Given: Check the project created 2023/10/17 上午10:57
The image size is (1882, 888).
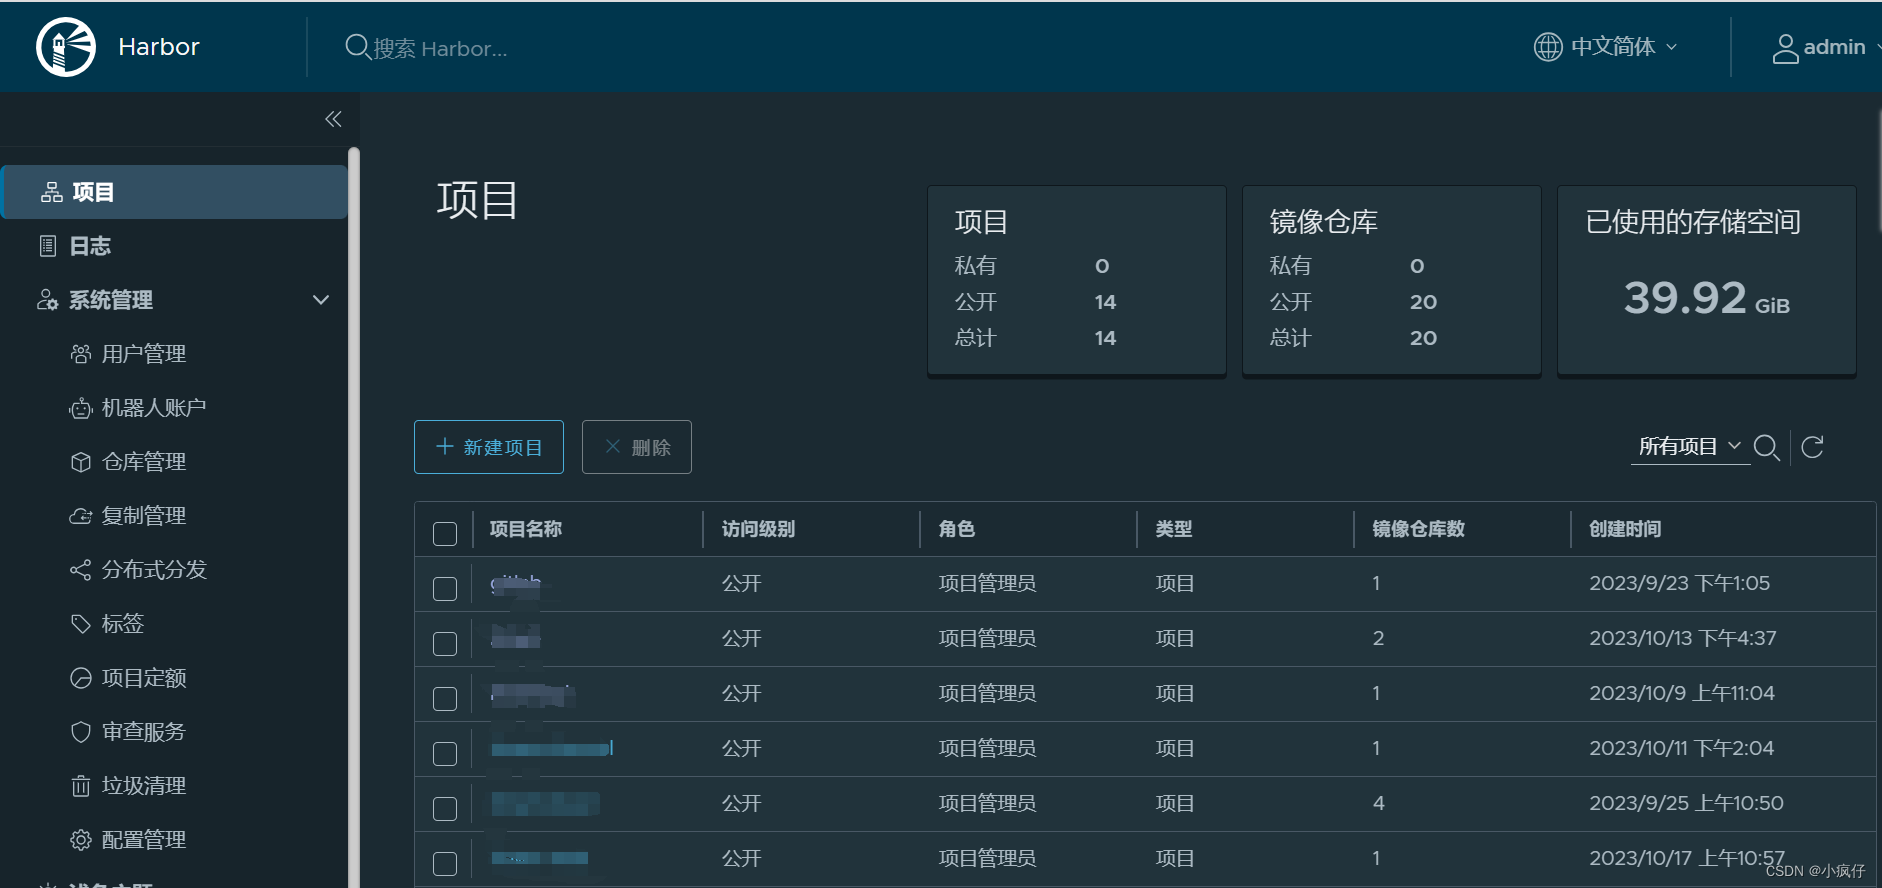Looking at the screenshot, I should [445, 863].
